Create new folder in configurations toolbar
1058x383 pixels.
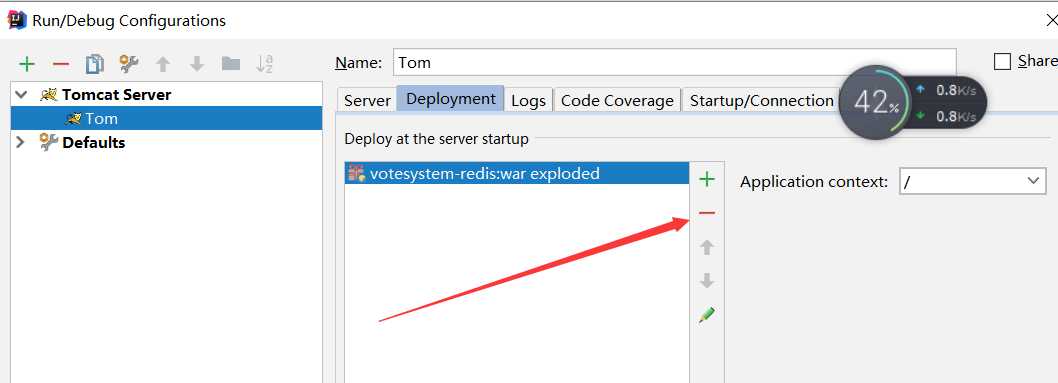coord(231,64)
